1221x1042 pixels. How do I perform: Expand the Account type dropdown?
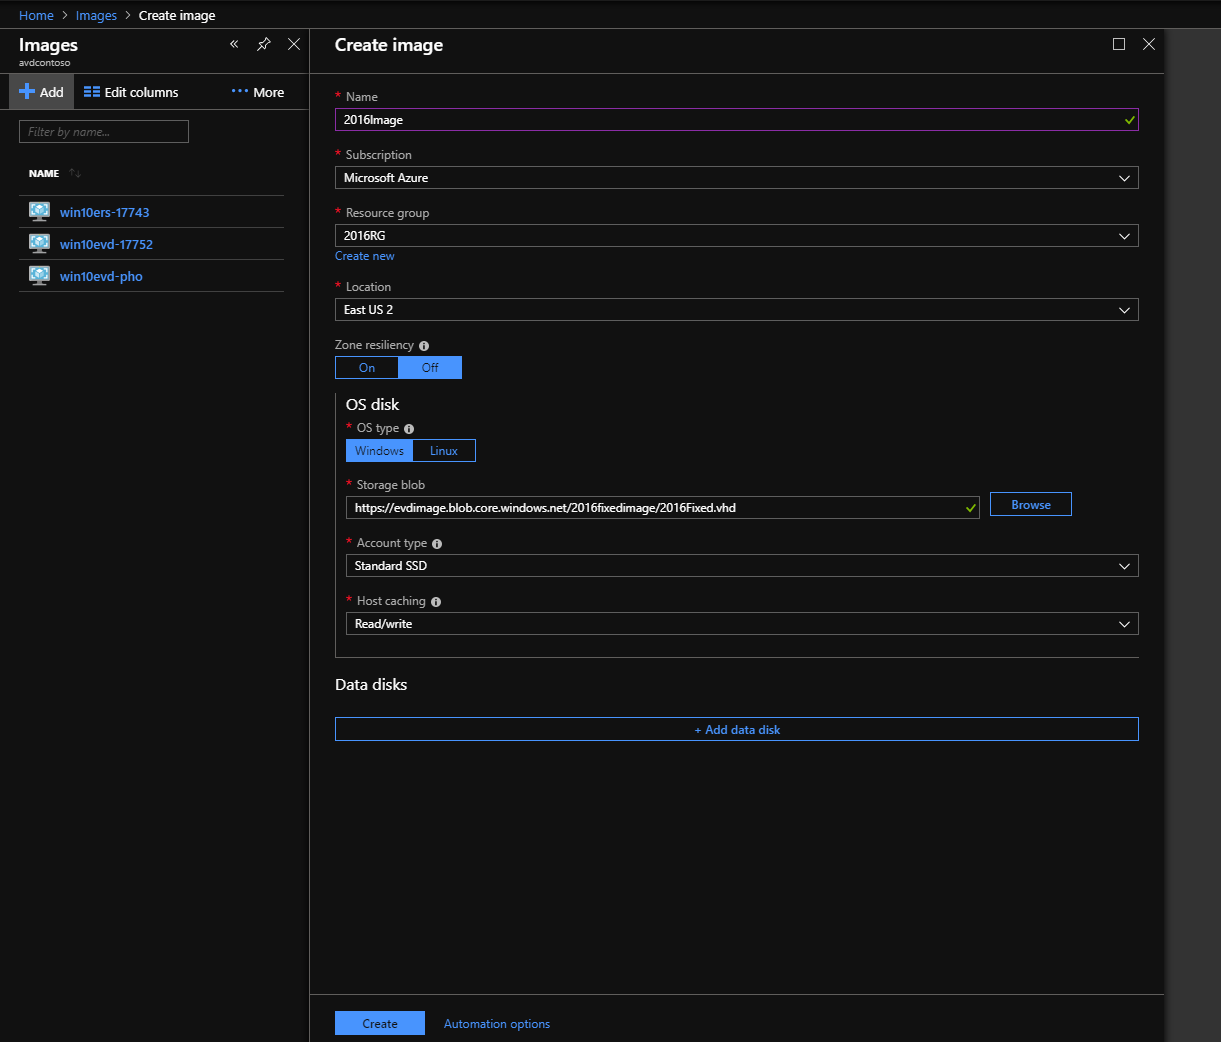click(737, 565)
